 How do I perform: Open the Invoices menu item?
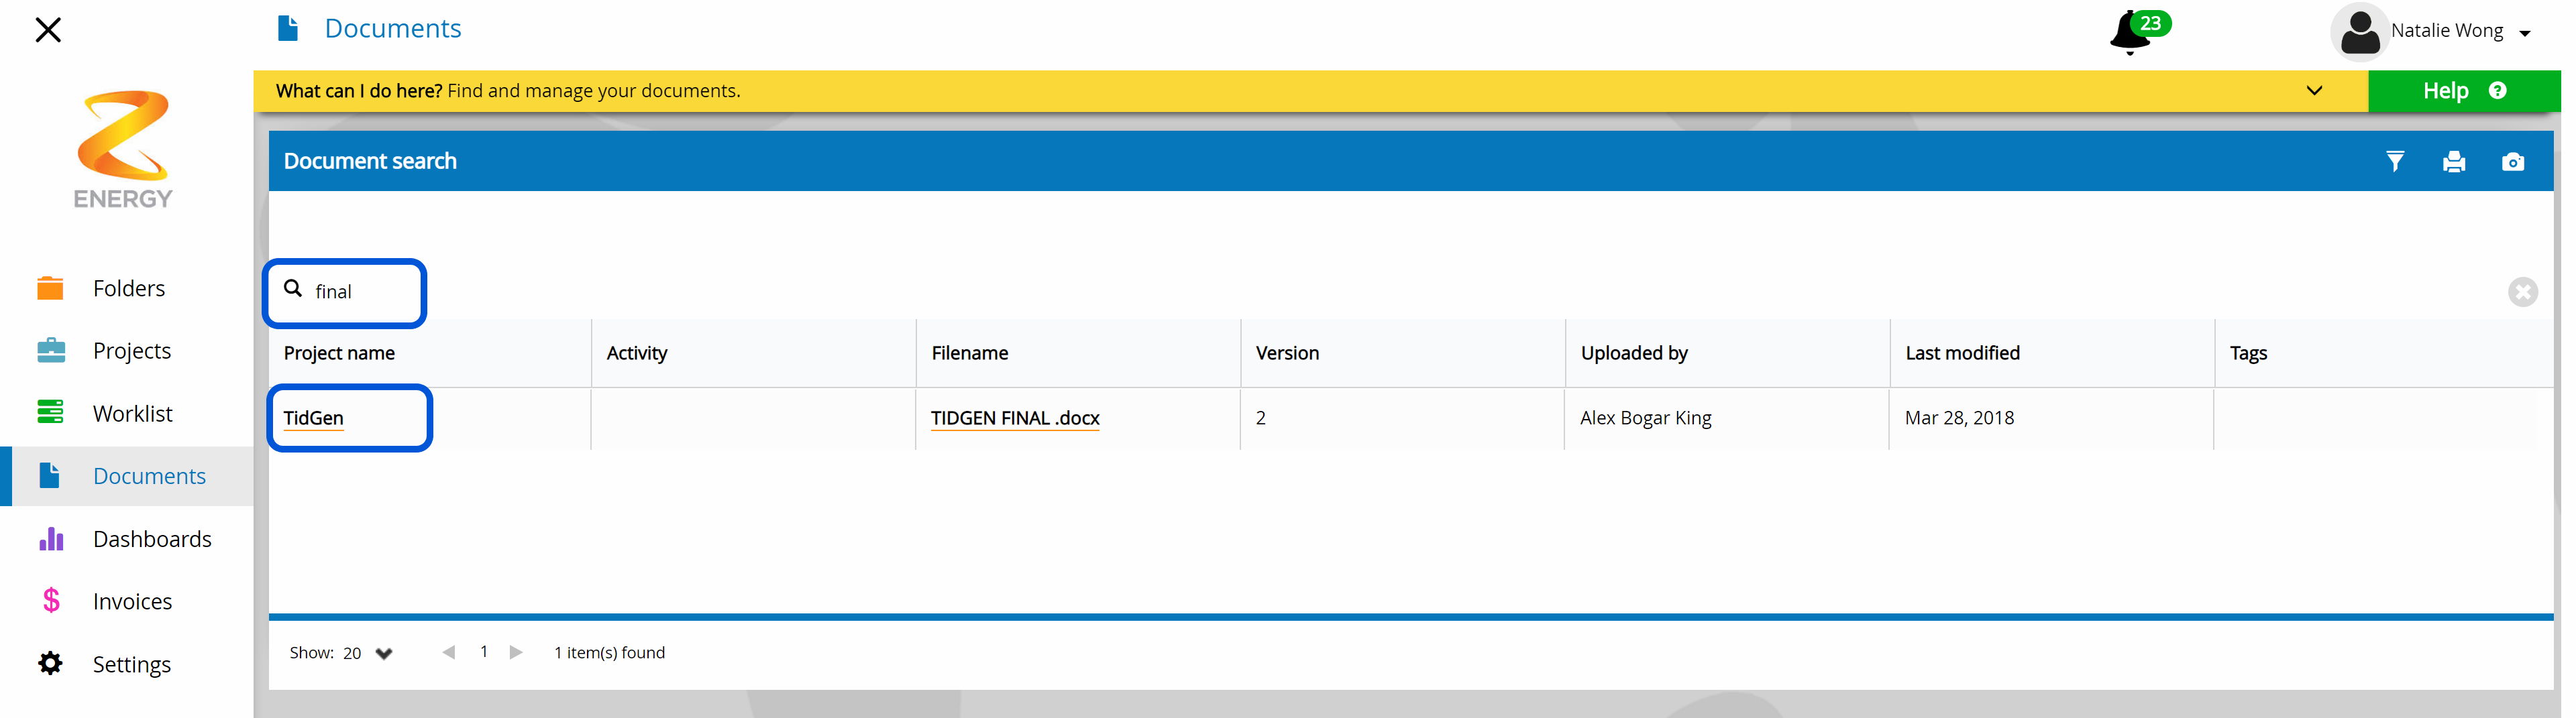132,601
